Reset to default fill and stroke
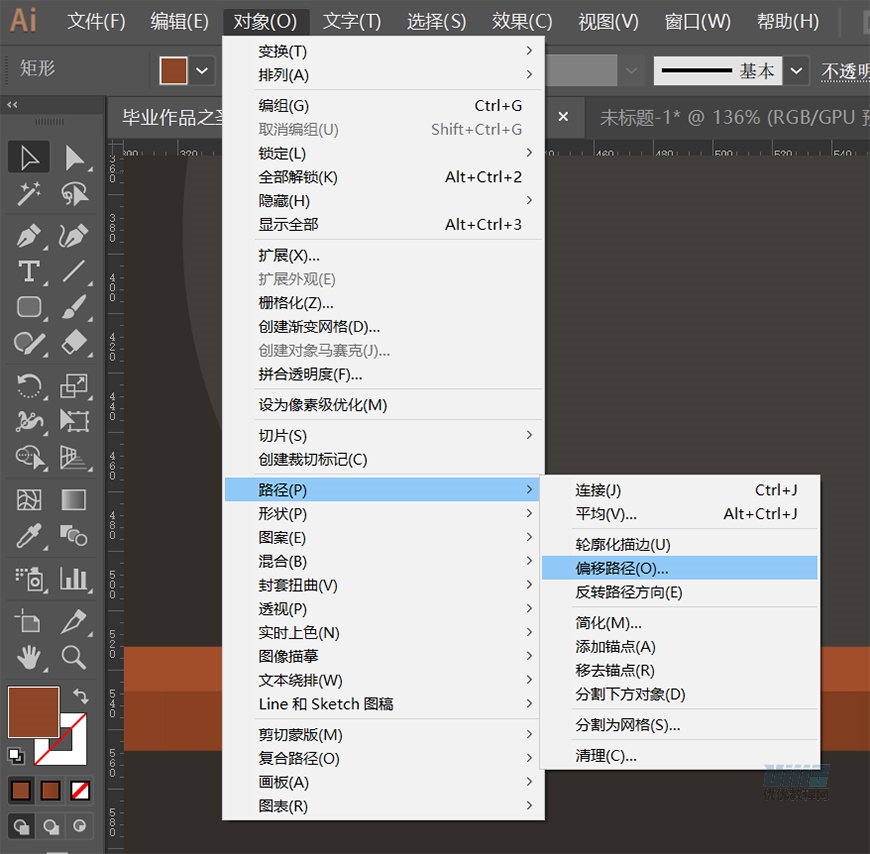 [x=16, y=755]
